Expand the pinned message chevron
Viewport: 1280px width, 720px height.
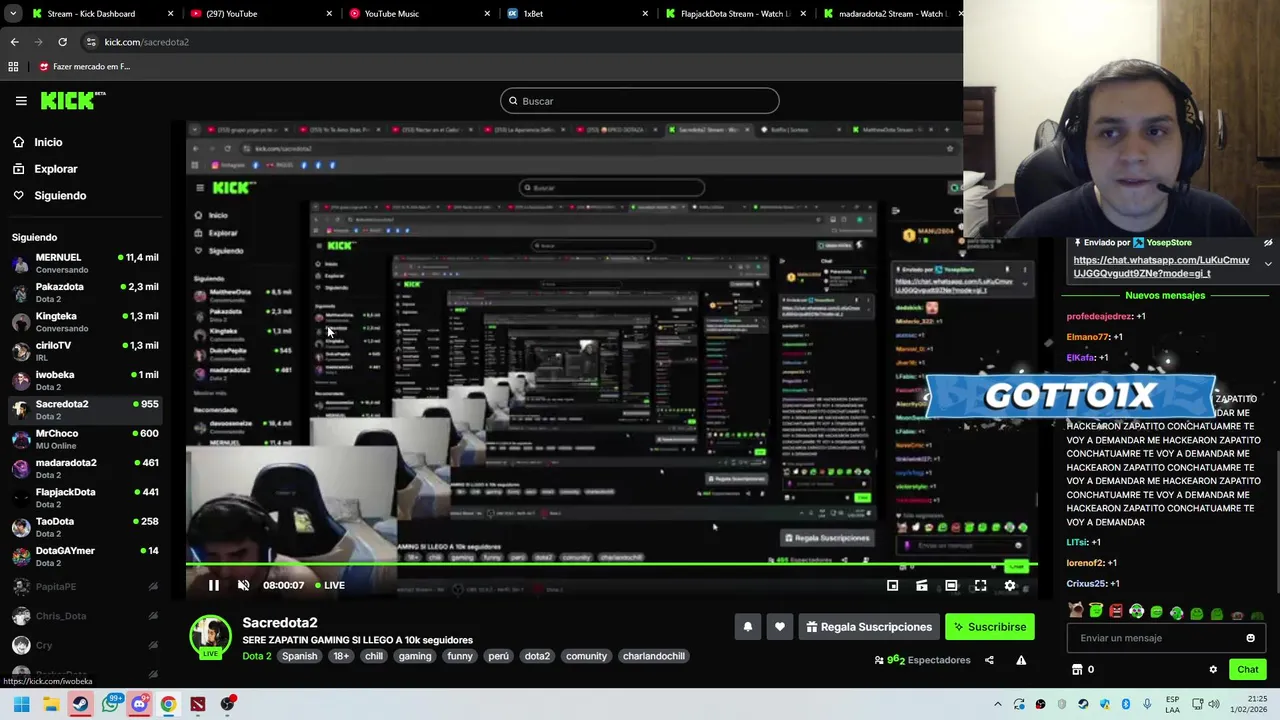click(x=1268, y=264)
